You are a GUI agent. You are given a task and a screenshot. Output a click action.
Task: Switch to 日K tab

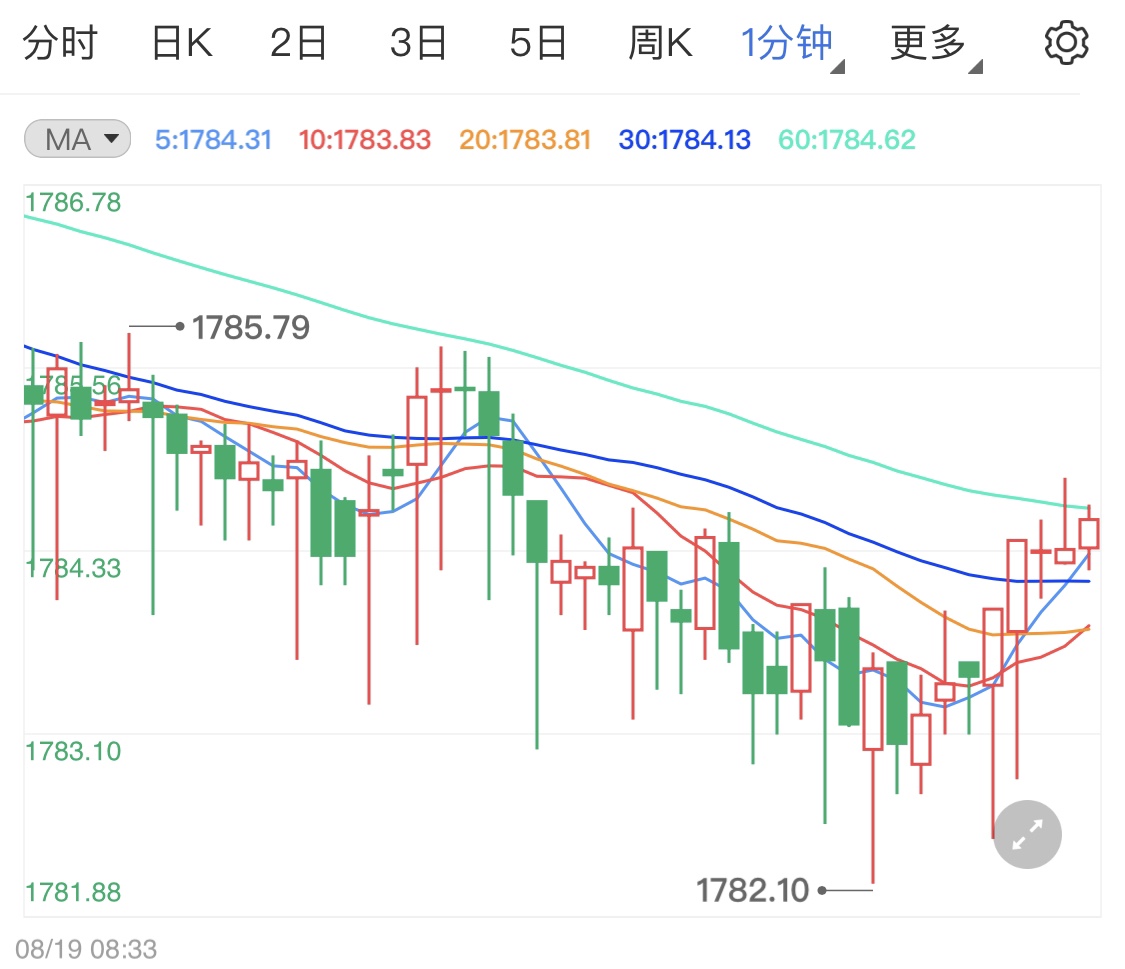pyautogui.click(x=182, y=42)
